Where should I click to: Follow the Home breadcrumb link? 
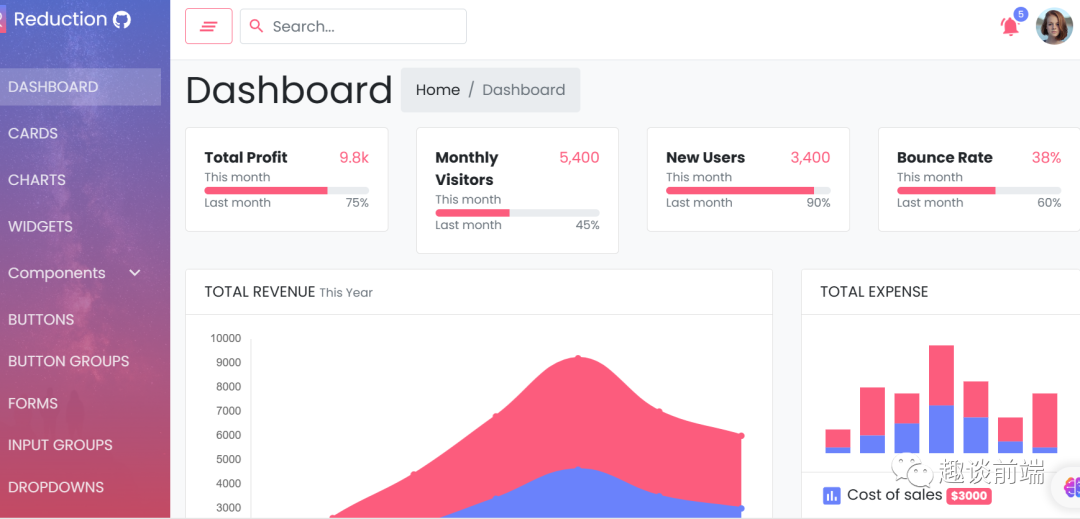pyautogui.click(x=438, y=90)
